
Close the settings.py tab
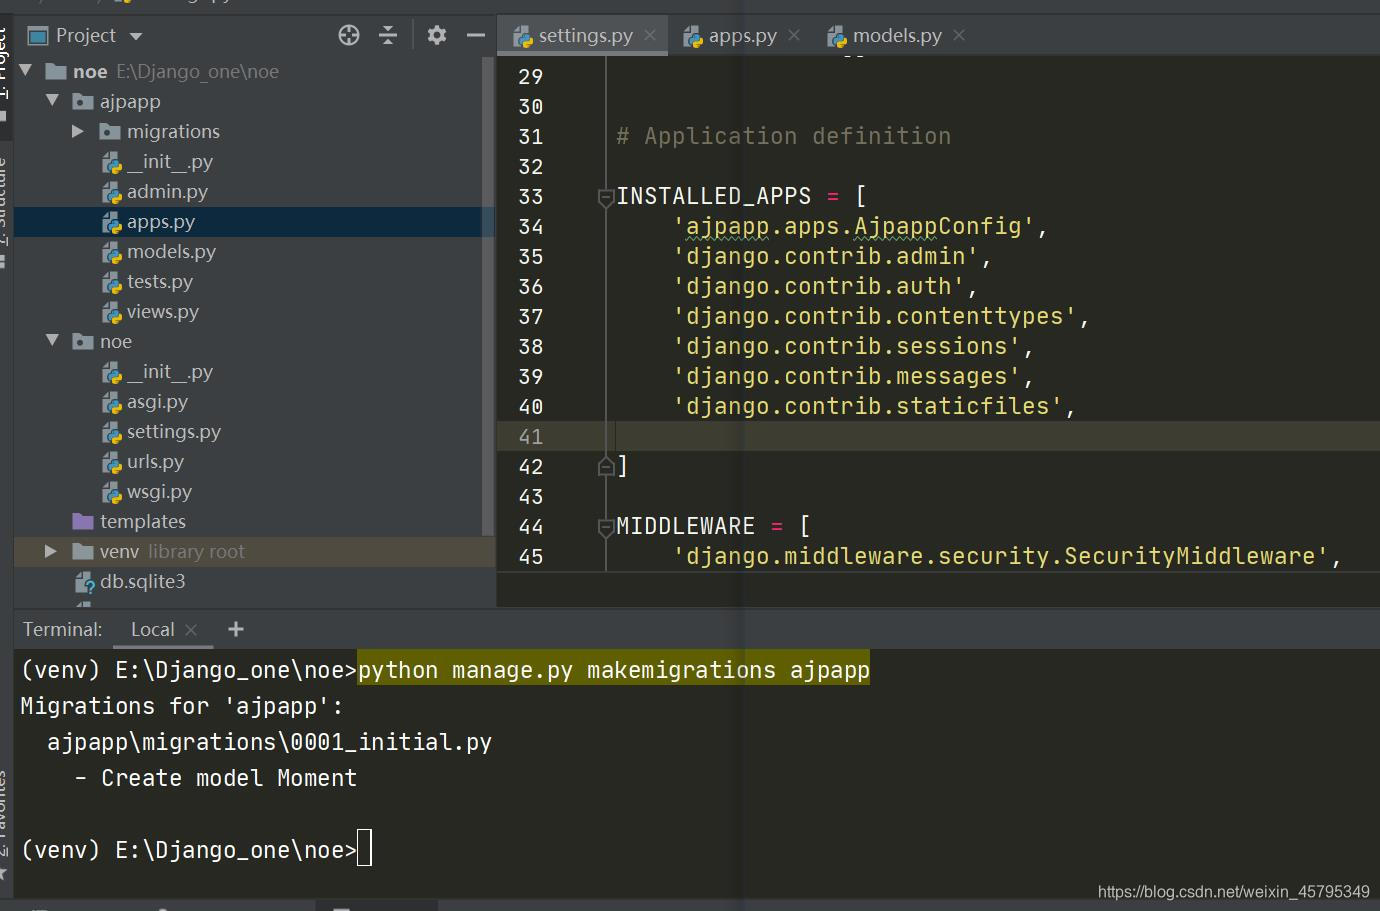tap(650, 35)
